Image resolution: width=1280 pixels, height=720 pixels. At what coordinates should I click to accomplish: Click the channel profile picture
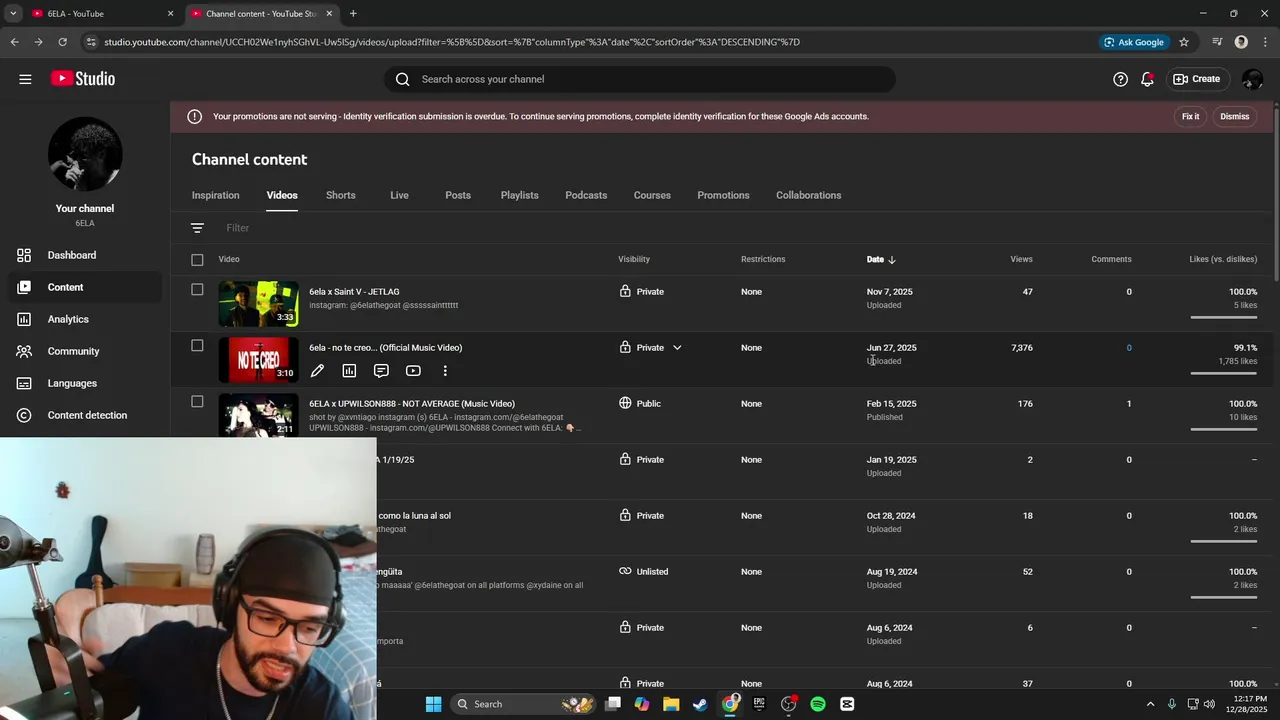(x=85, y=154)
